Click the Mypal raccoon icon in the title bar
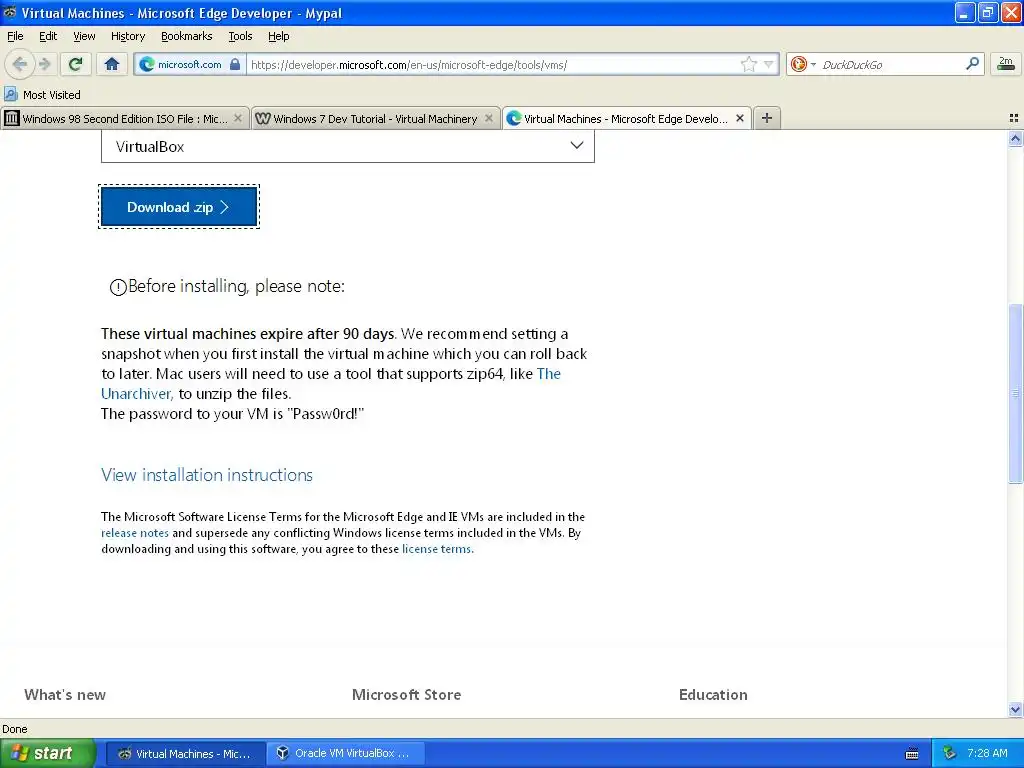The width and height of the screenshot is (1024, 768). click(10, 12)
